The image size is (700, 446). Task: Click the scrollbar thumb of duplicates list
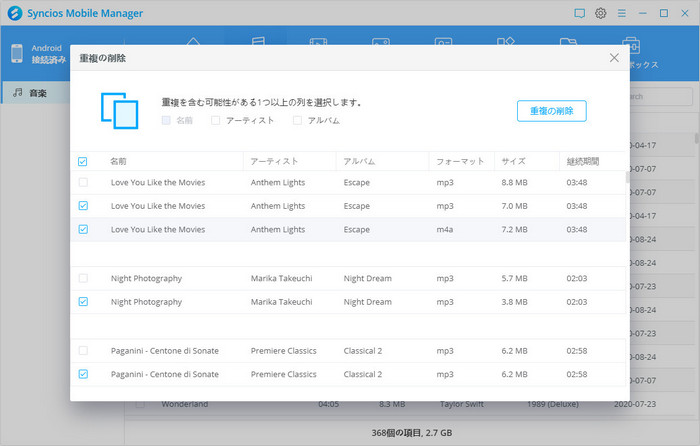pos(627,178)
